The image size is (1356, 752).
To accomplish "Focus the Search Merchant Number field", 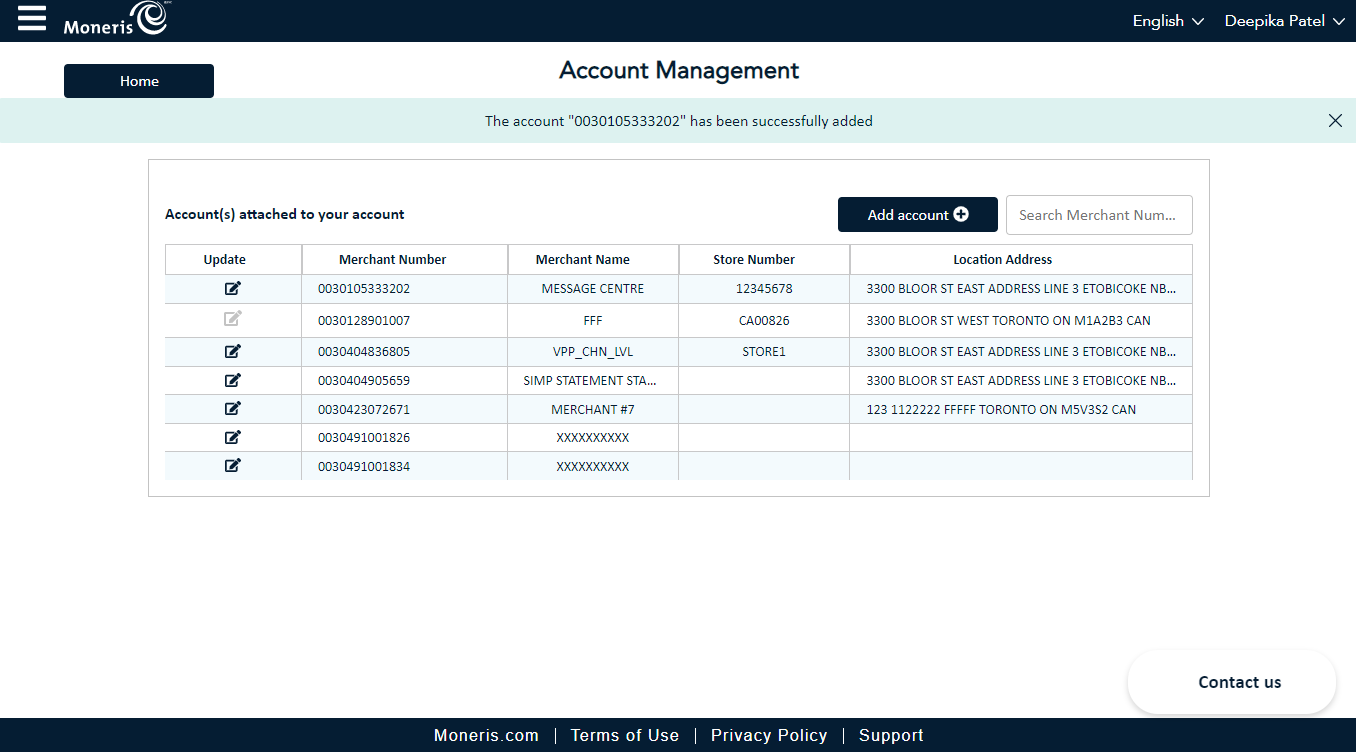I will click(x=1099, y=215).
